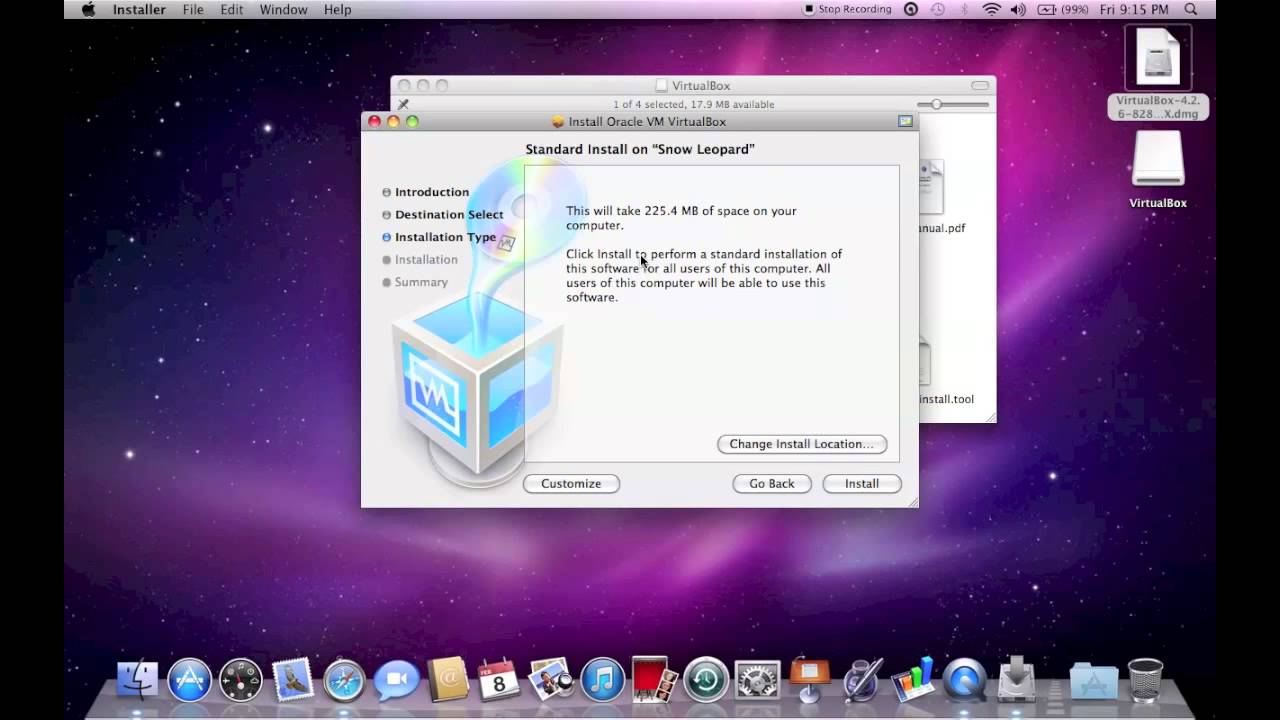Launch Pages from the Dock
The height and width of the screenshot is (720, 1280).
point(862,680)
